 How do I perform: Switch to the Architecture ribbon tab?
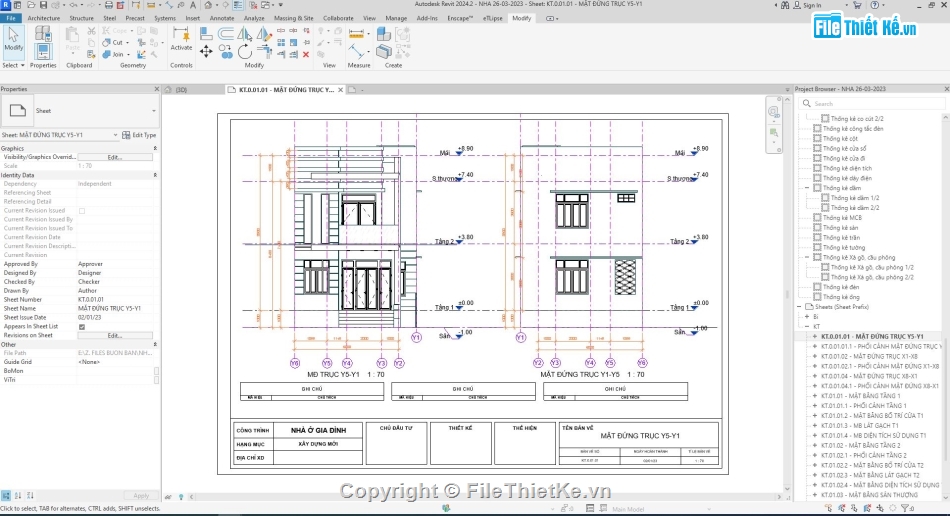tap(44, 18)
